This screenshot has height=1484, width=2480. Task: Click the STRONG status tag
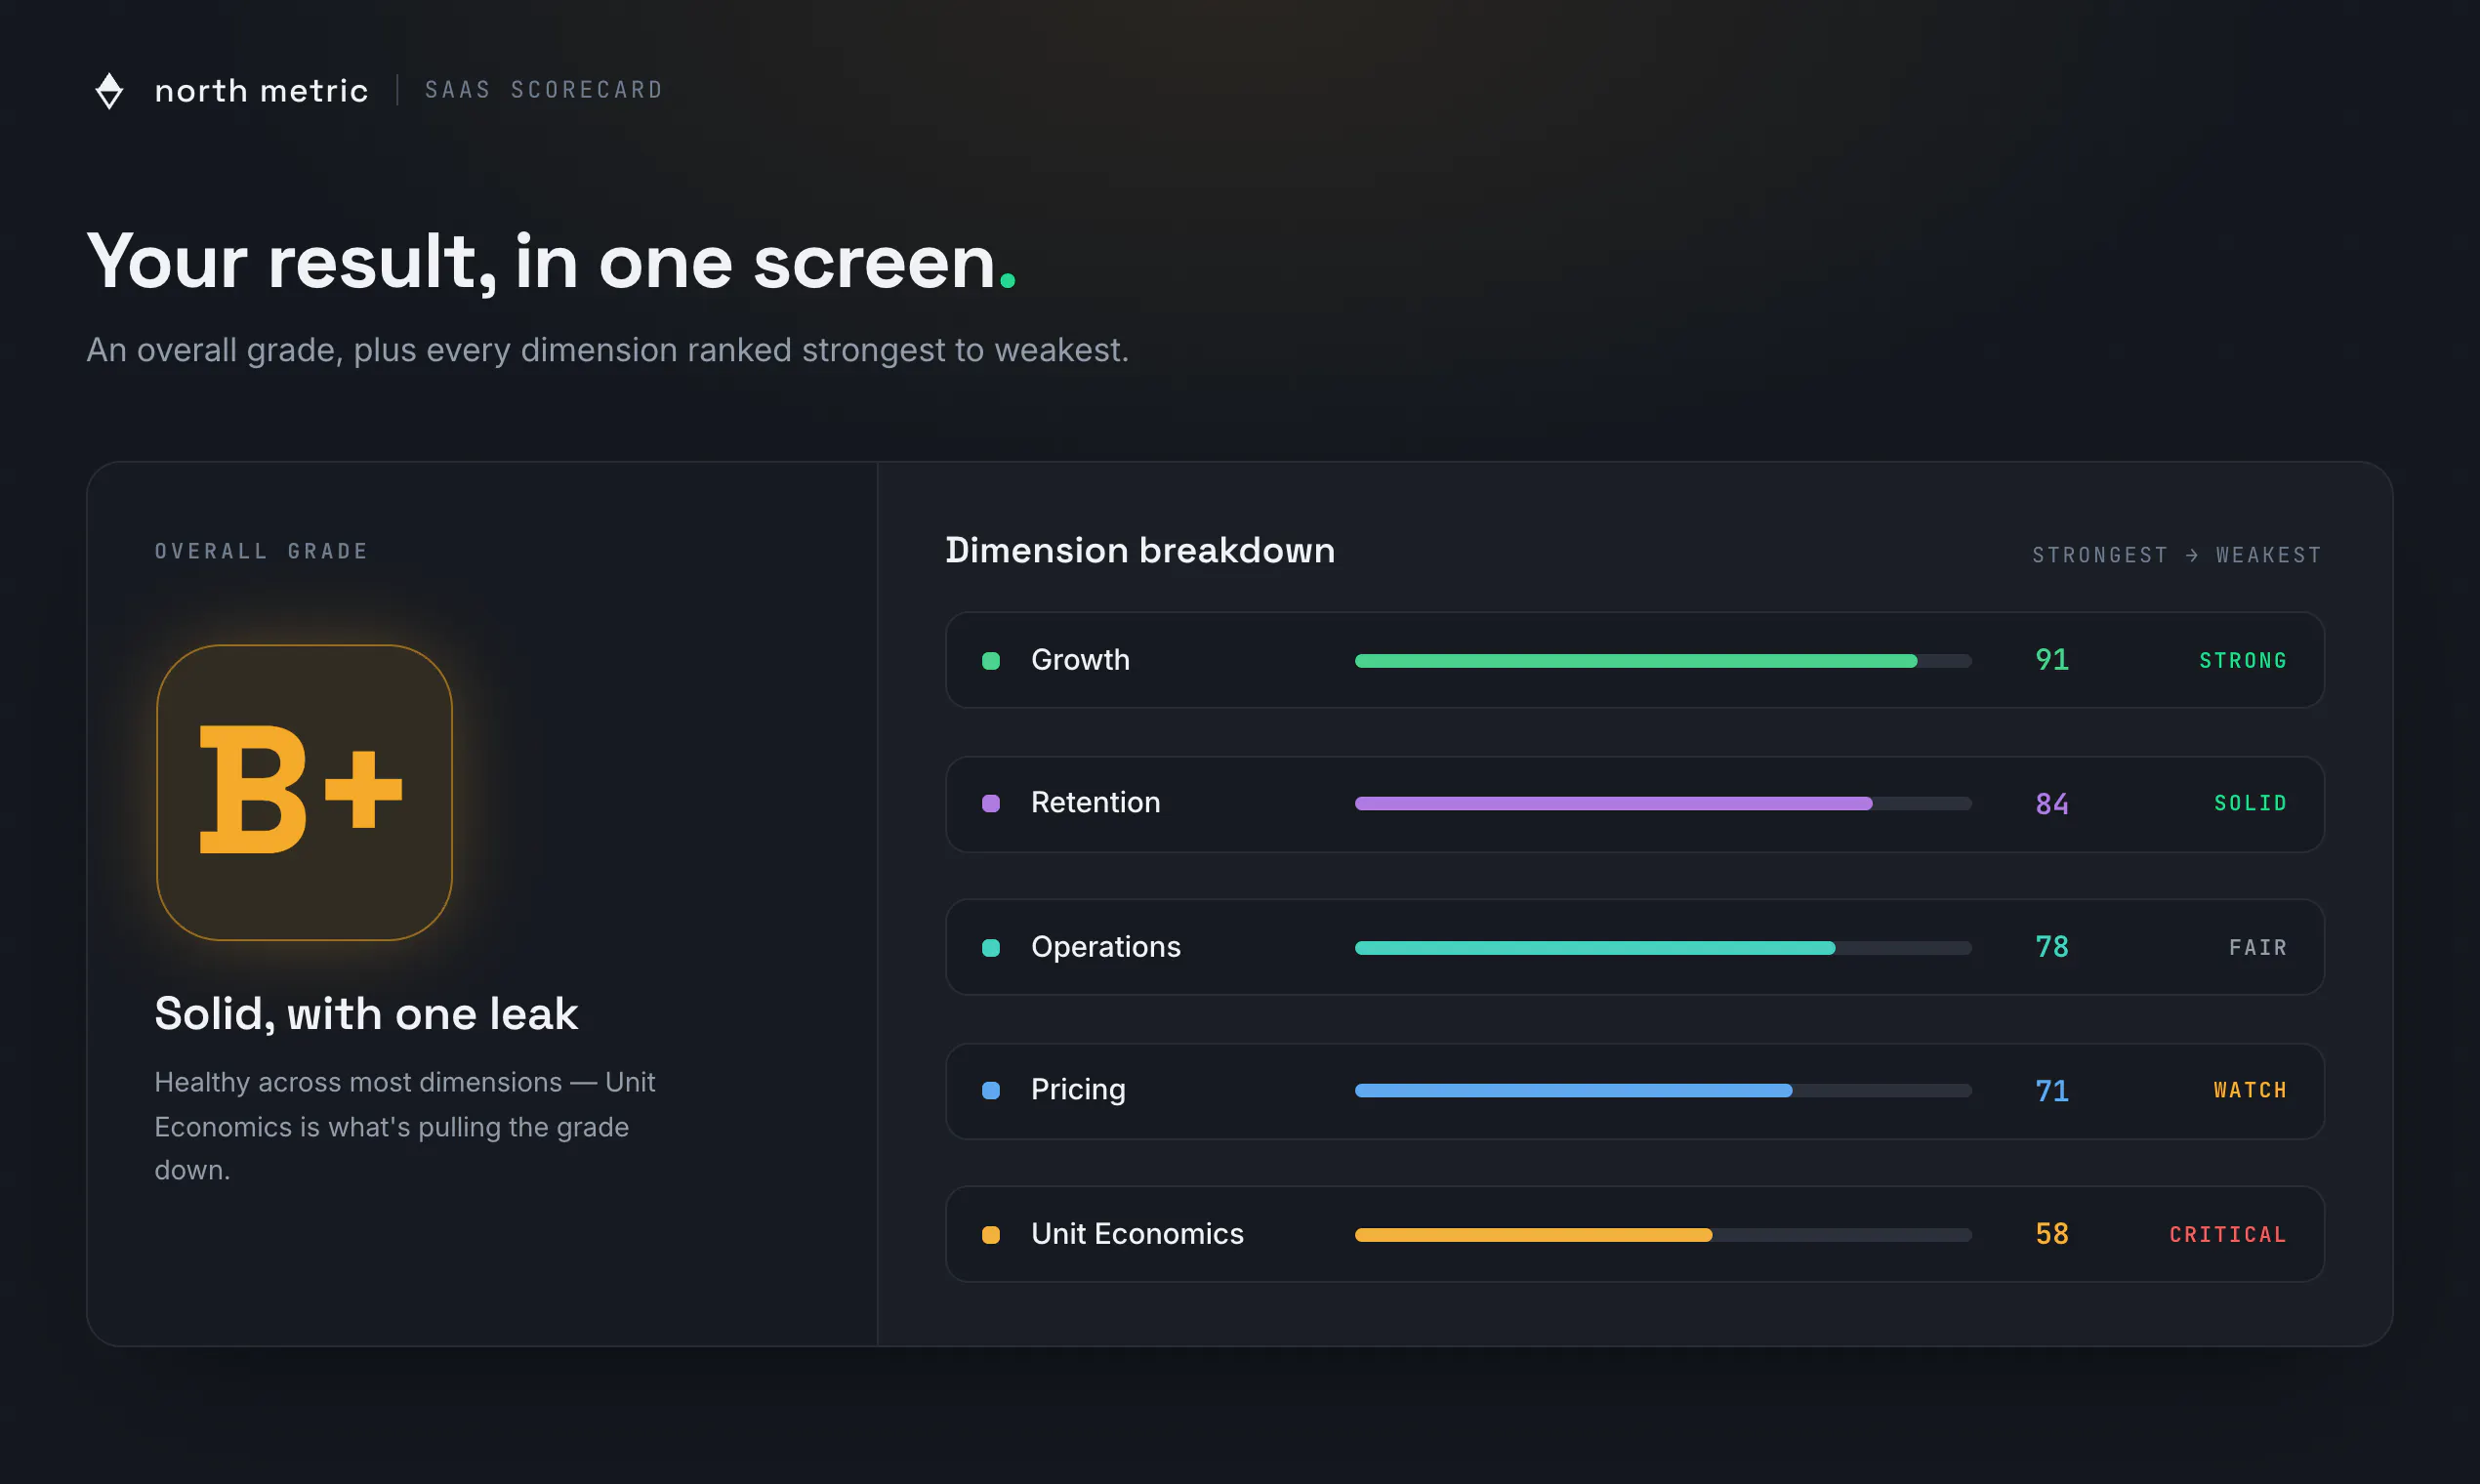2244,661
